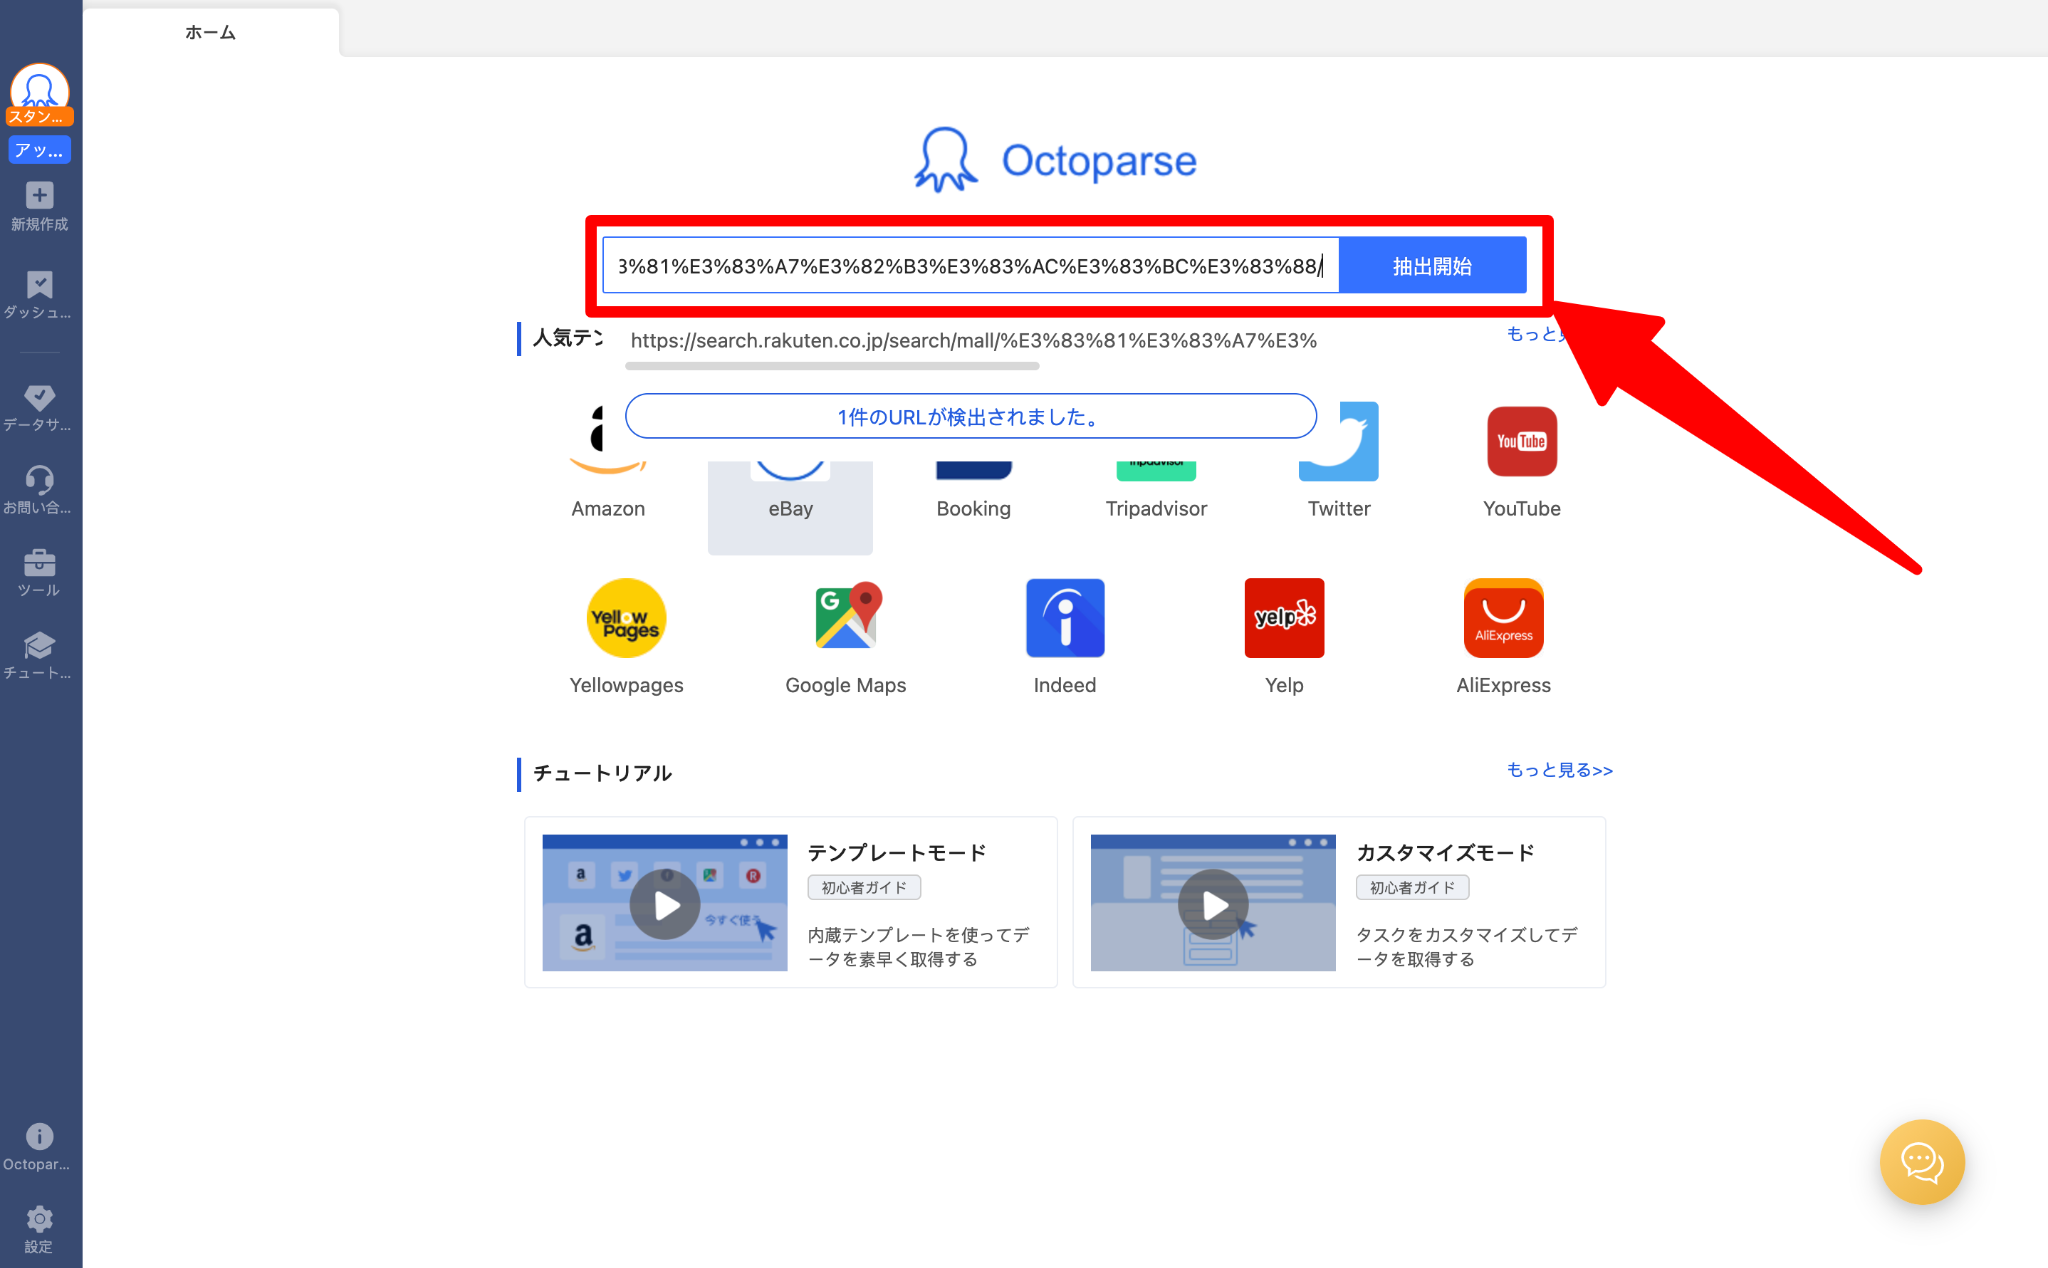Open the eBay template
The height and width of the screenshot is (1268, 2048).
coord(790,508)
